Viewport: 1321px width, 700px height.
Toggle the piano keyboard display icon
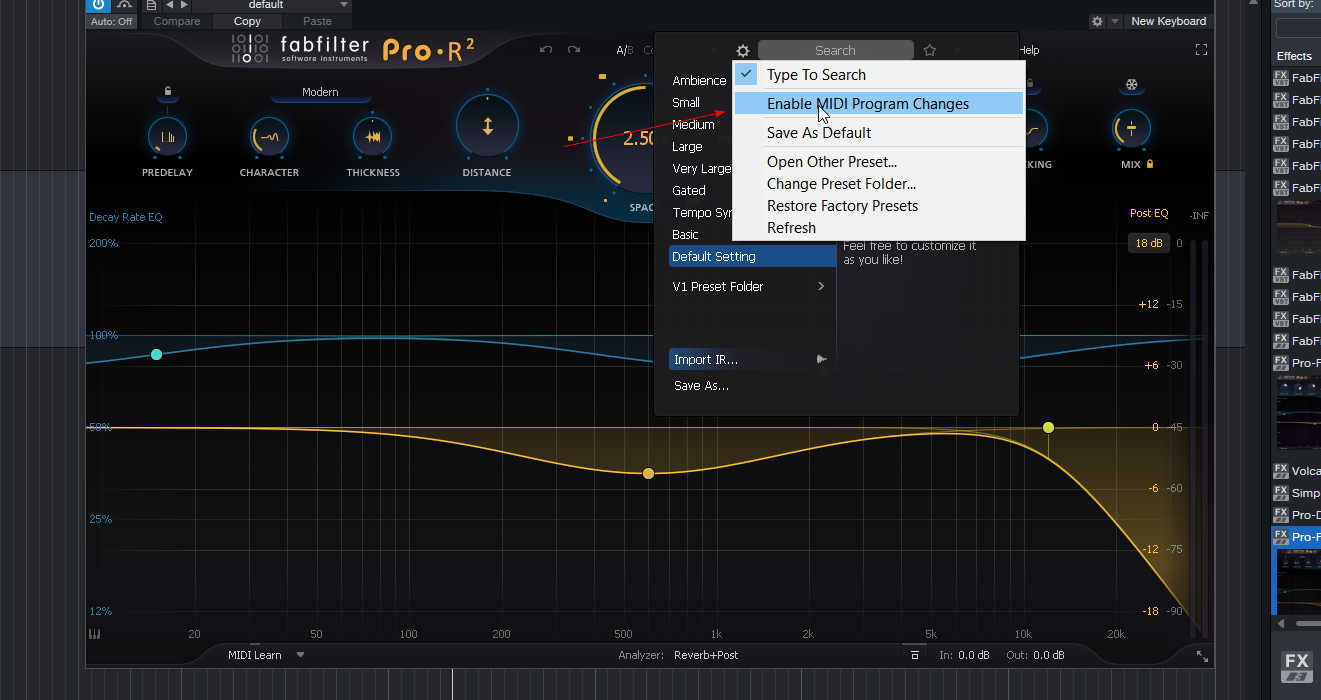point(95,634)
